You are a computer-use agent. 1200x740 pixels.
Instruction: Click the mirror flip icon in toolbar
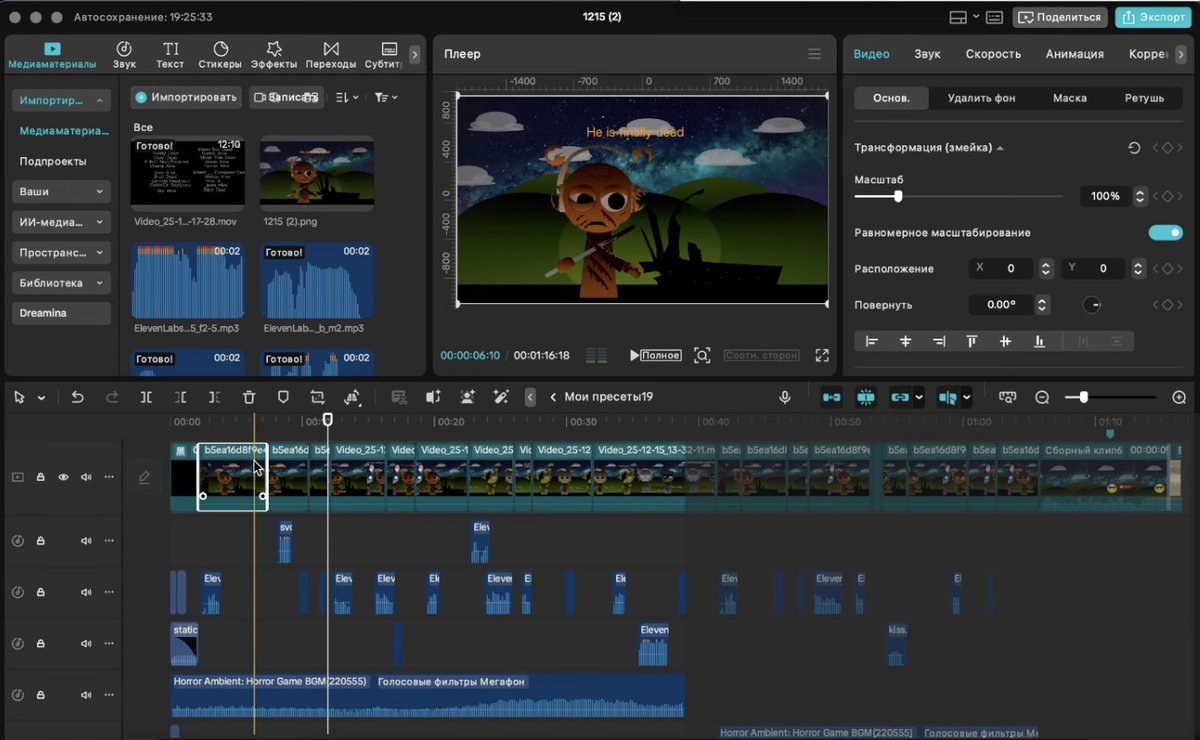pos(351,397)
